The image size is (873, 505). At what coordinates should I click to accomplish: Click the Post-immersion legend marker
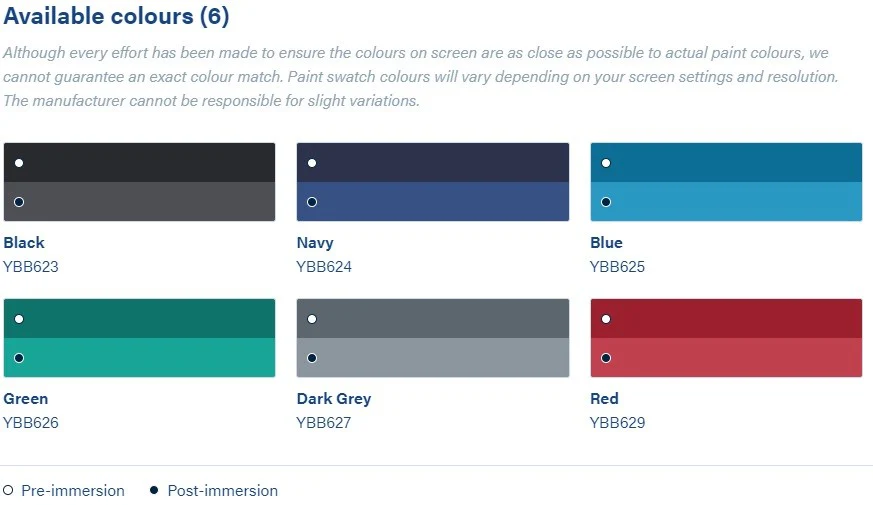click(x=154, y=491)
